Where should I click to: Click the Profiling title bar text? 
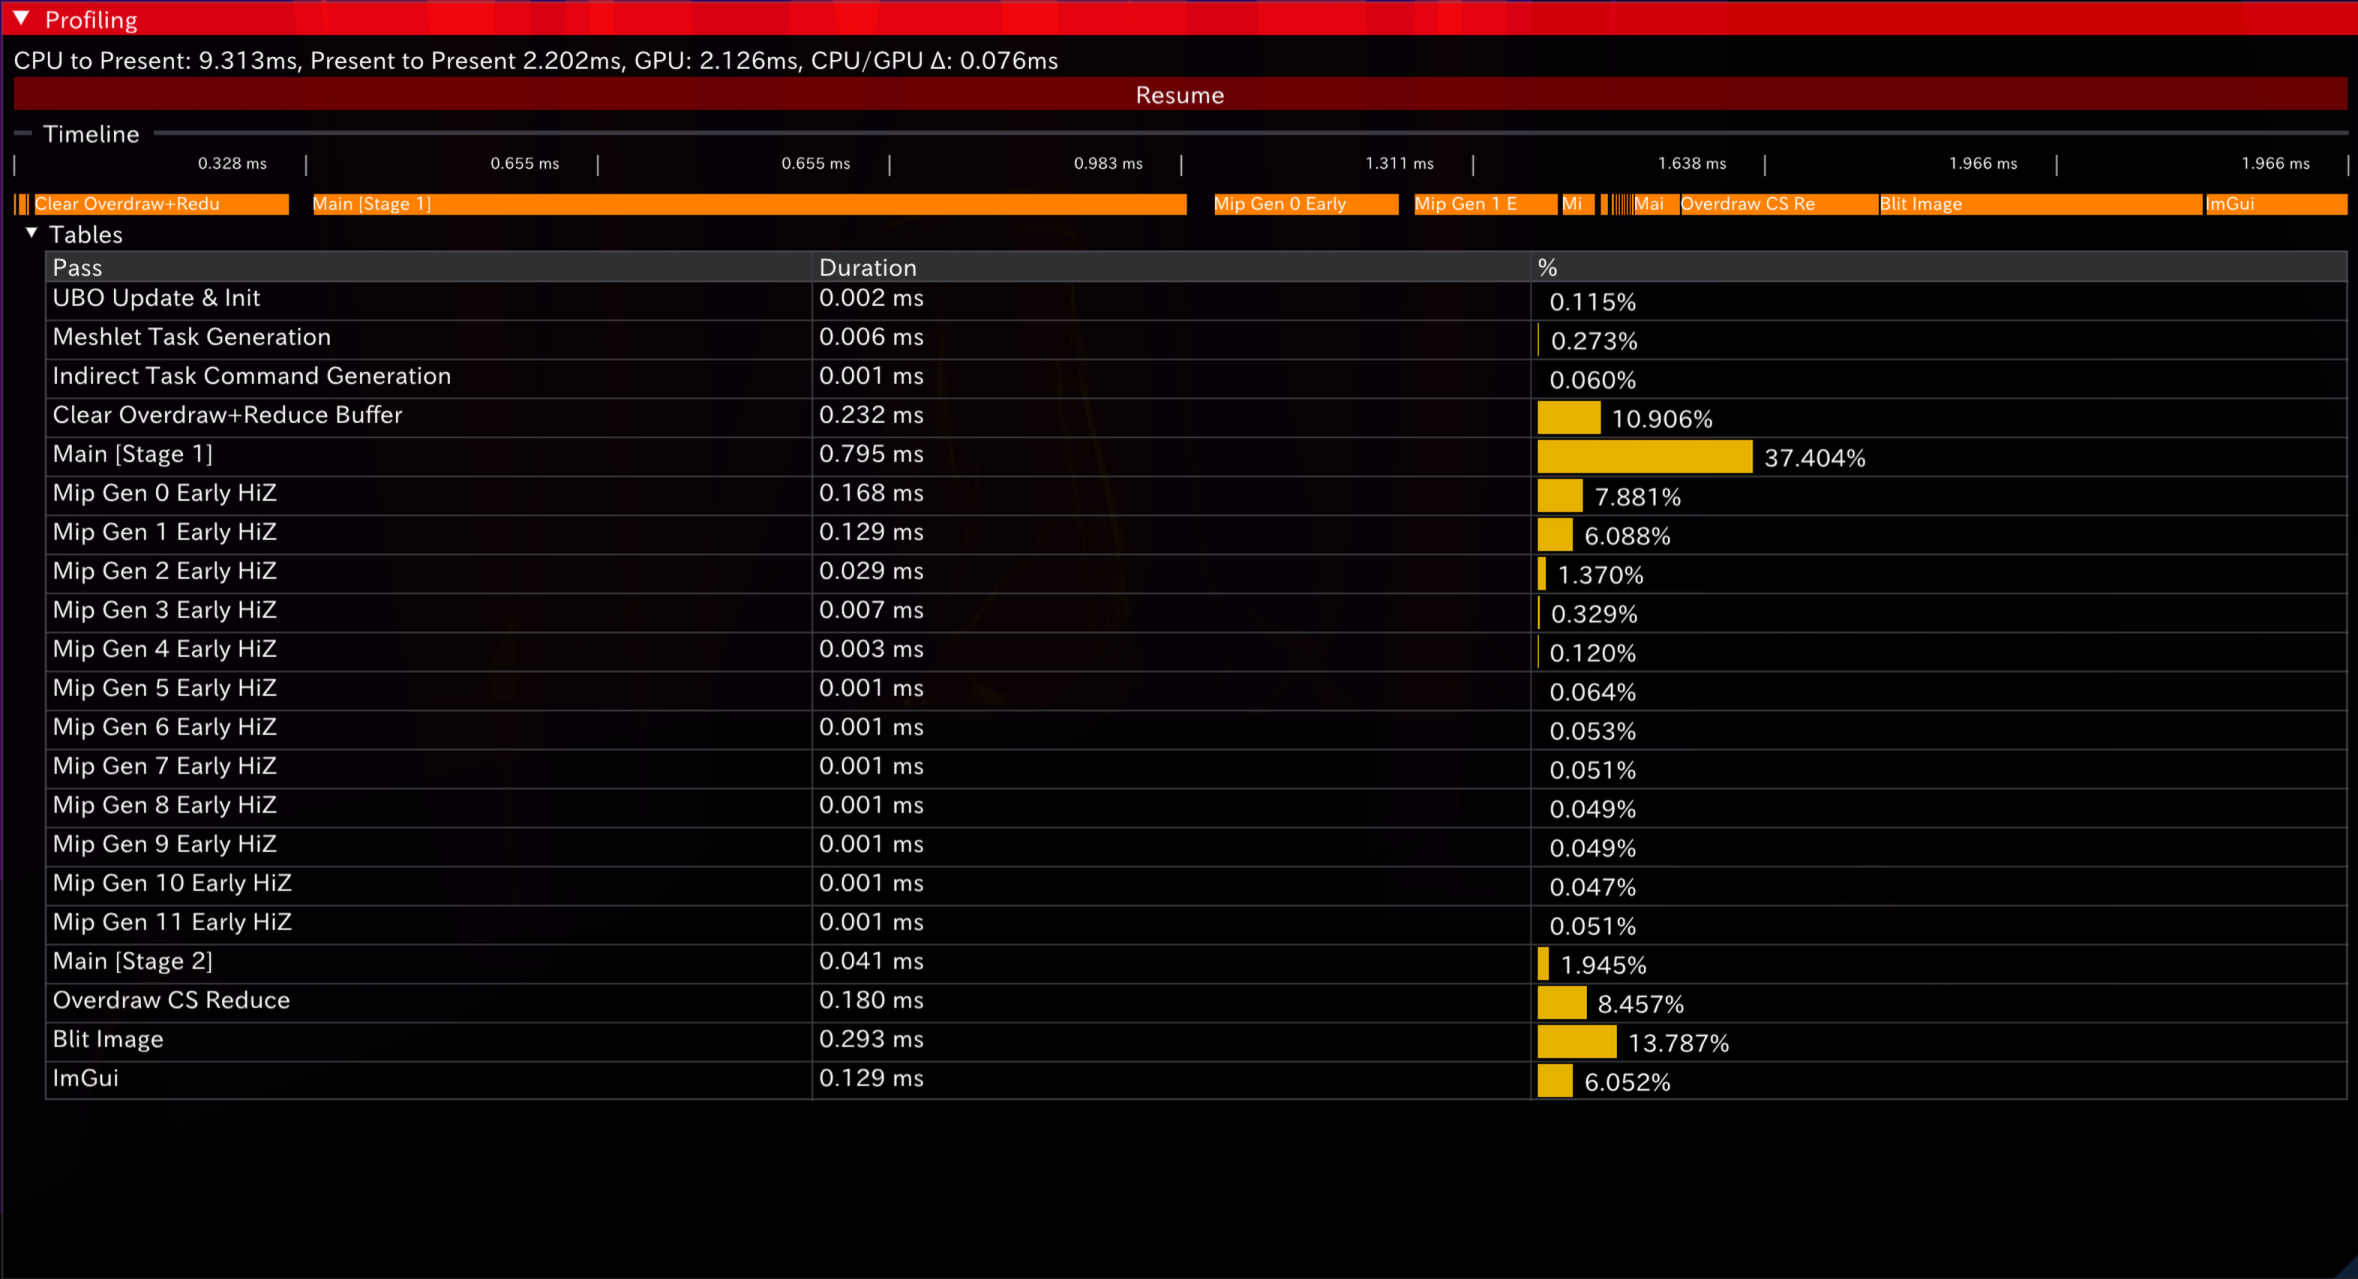(91, 19)
